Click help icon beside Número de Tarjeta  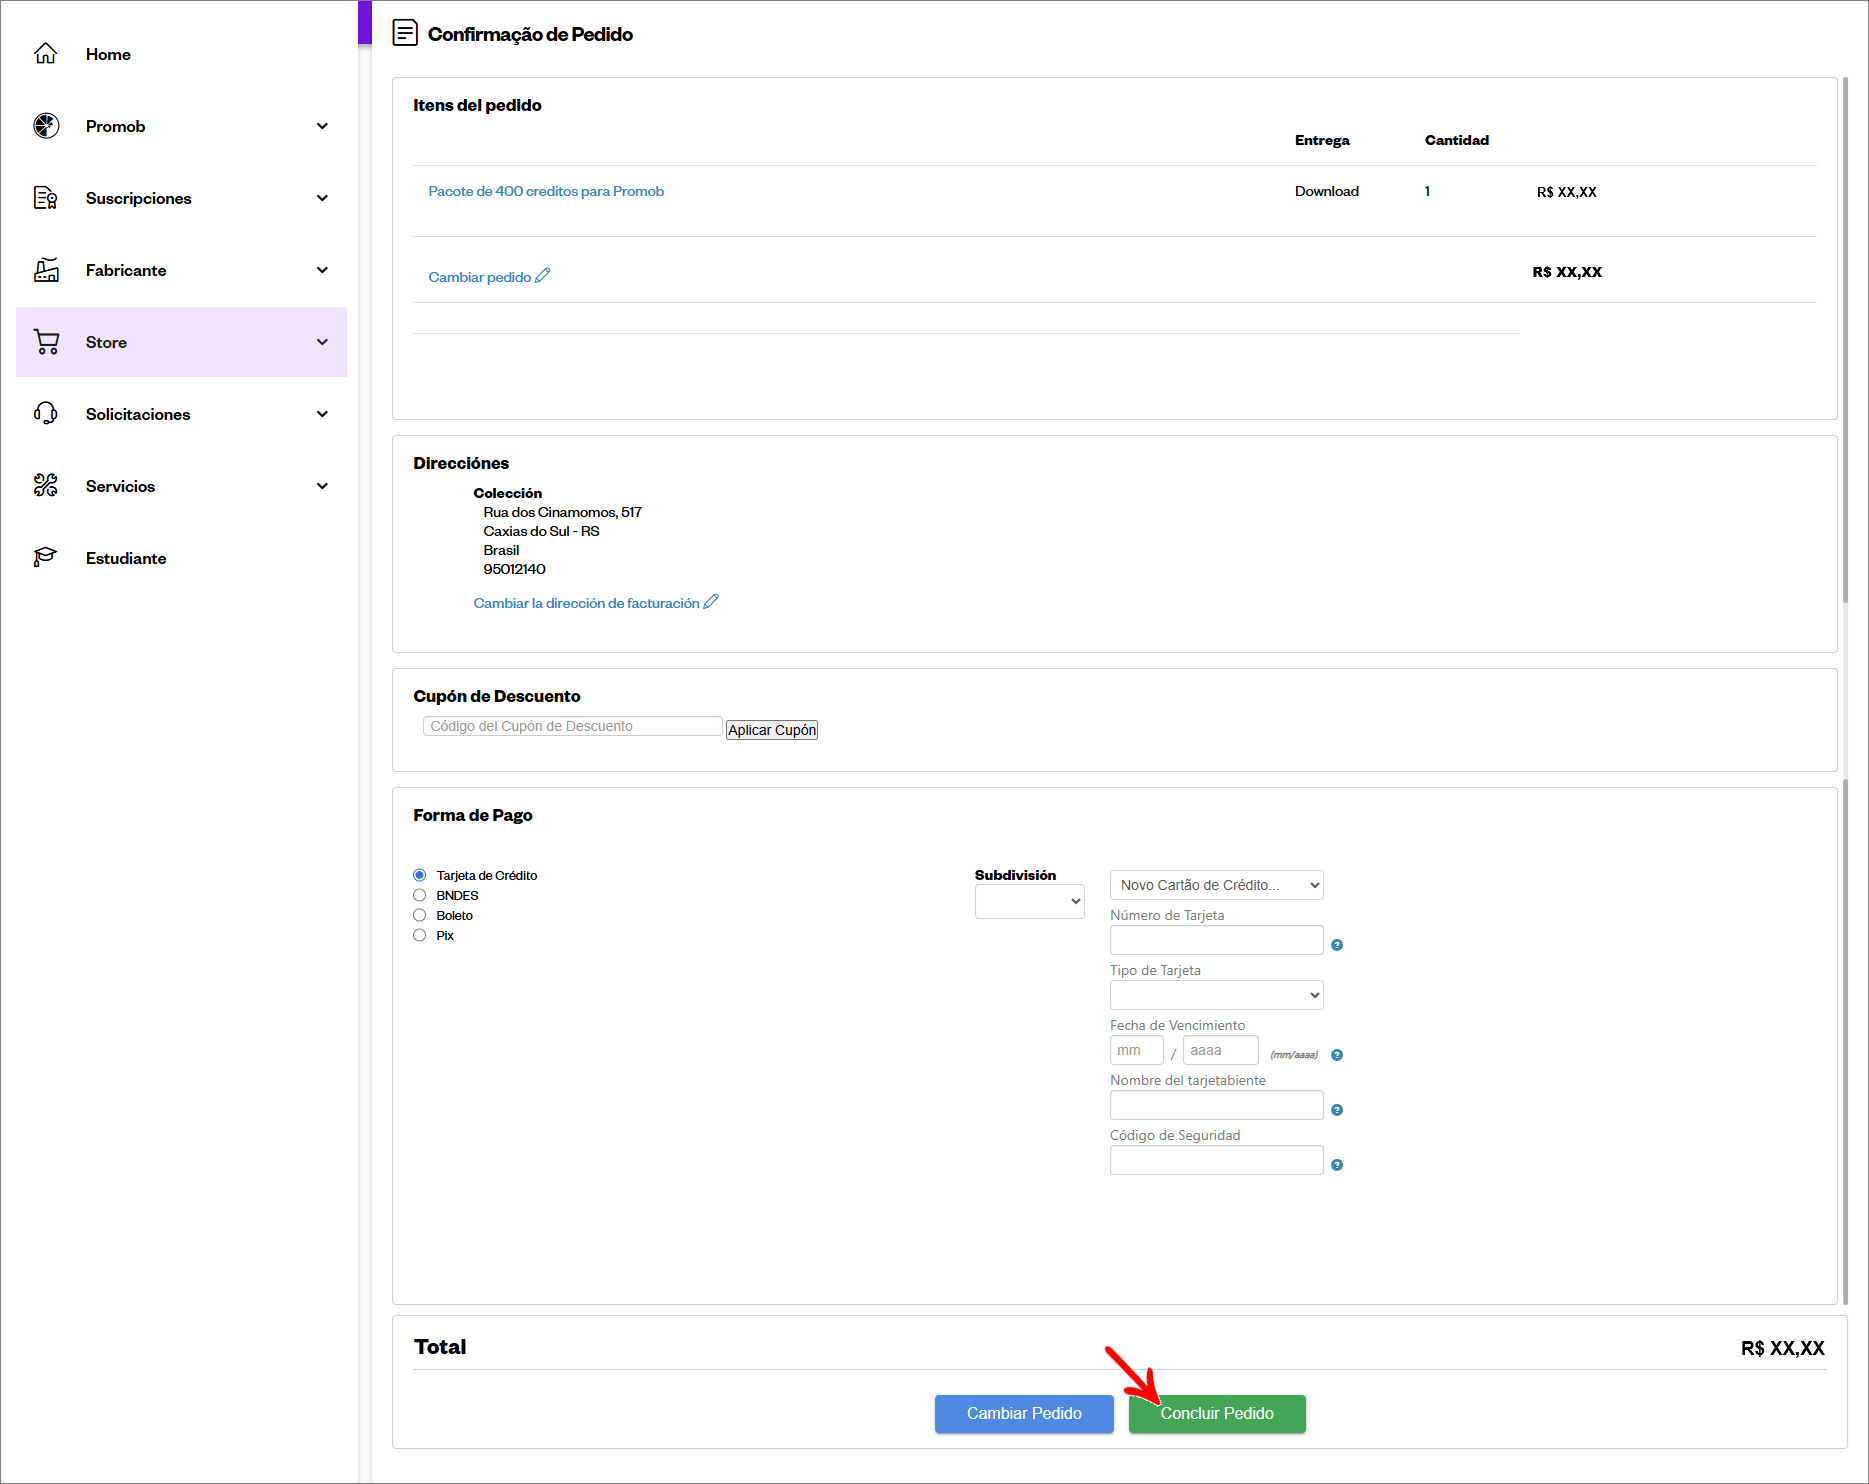click(x=1337, y=945)
